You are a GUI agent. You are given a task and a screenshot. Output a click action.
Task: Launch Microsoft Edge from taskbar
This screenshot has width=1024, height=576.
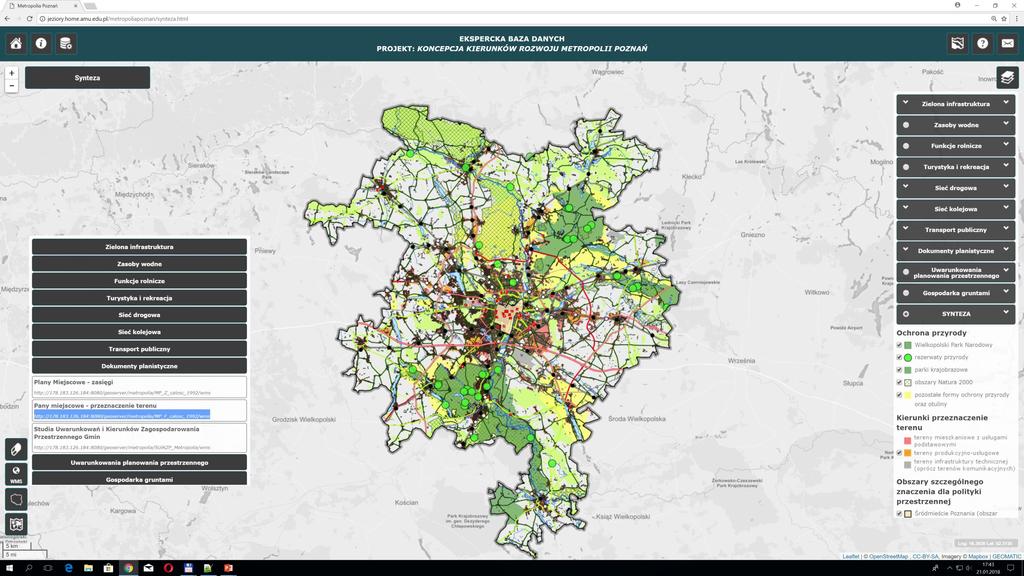pos(69,568)
